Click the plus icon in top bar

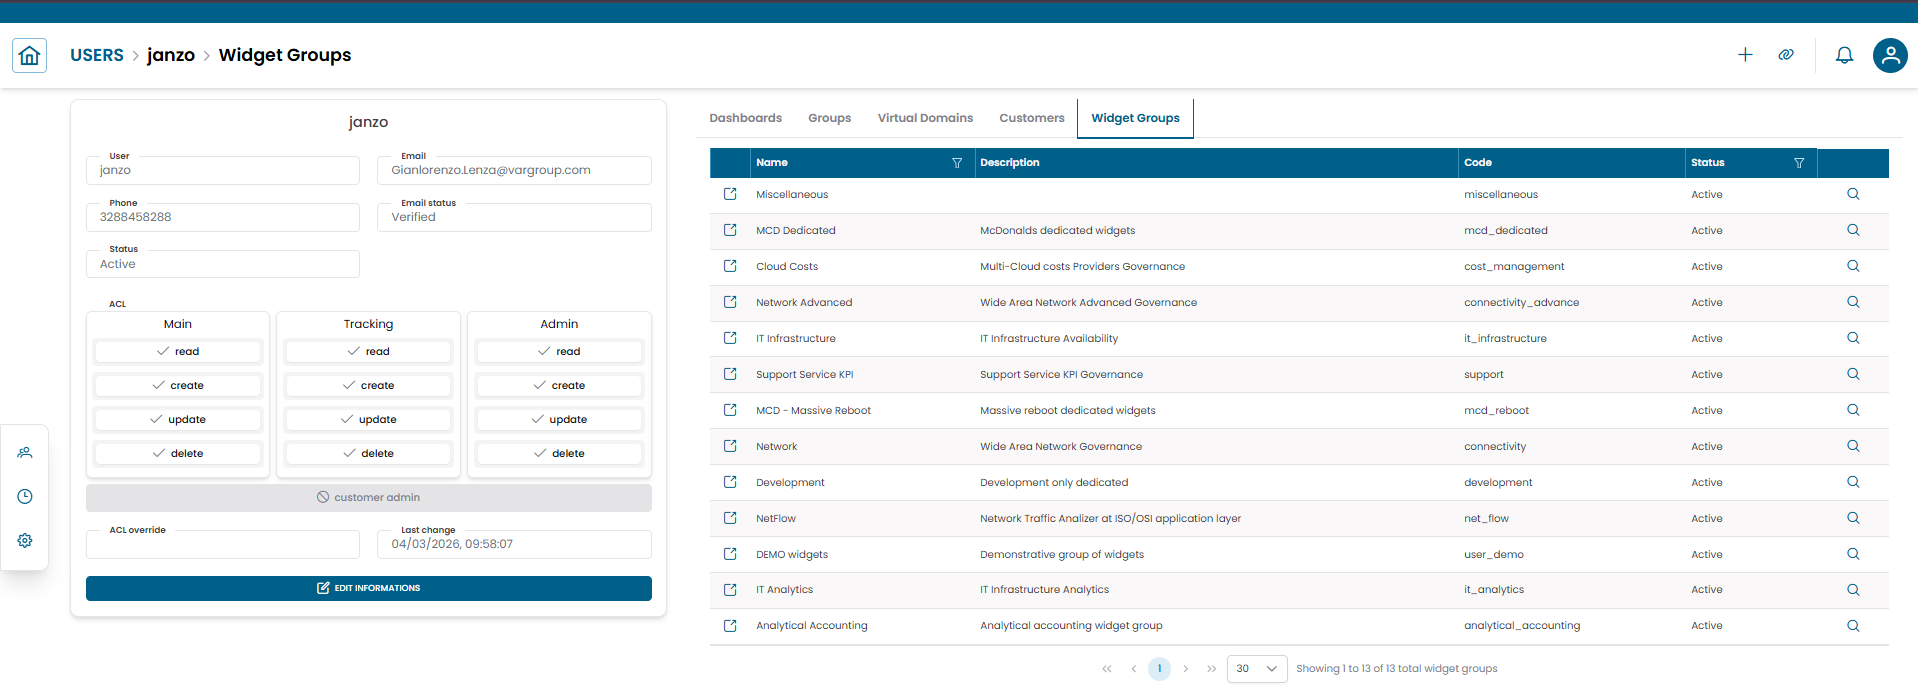pos(1745,55)
